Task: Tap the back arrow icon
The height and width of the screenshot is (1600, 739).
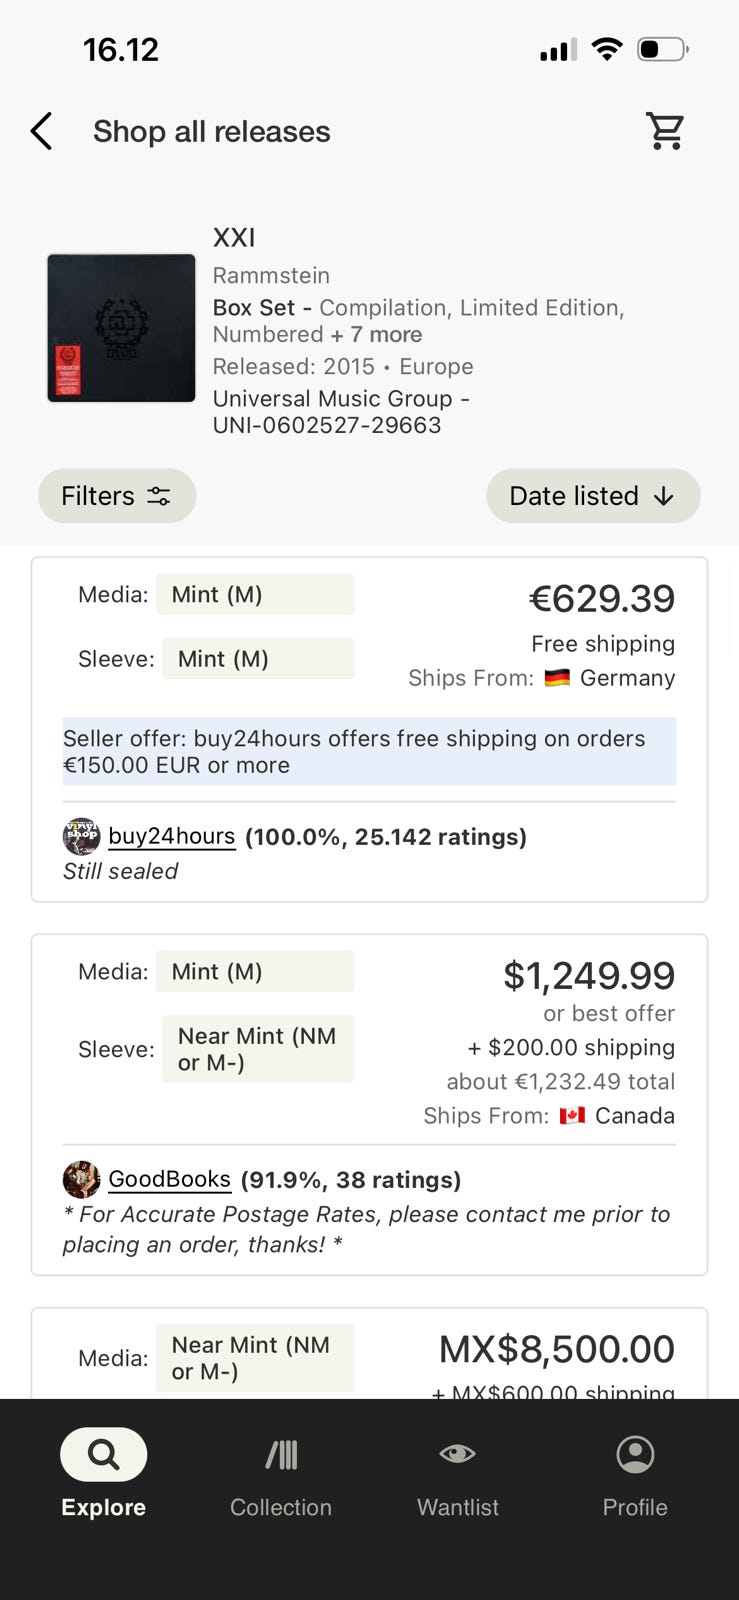Action: pos(41,131)
